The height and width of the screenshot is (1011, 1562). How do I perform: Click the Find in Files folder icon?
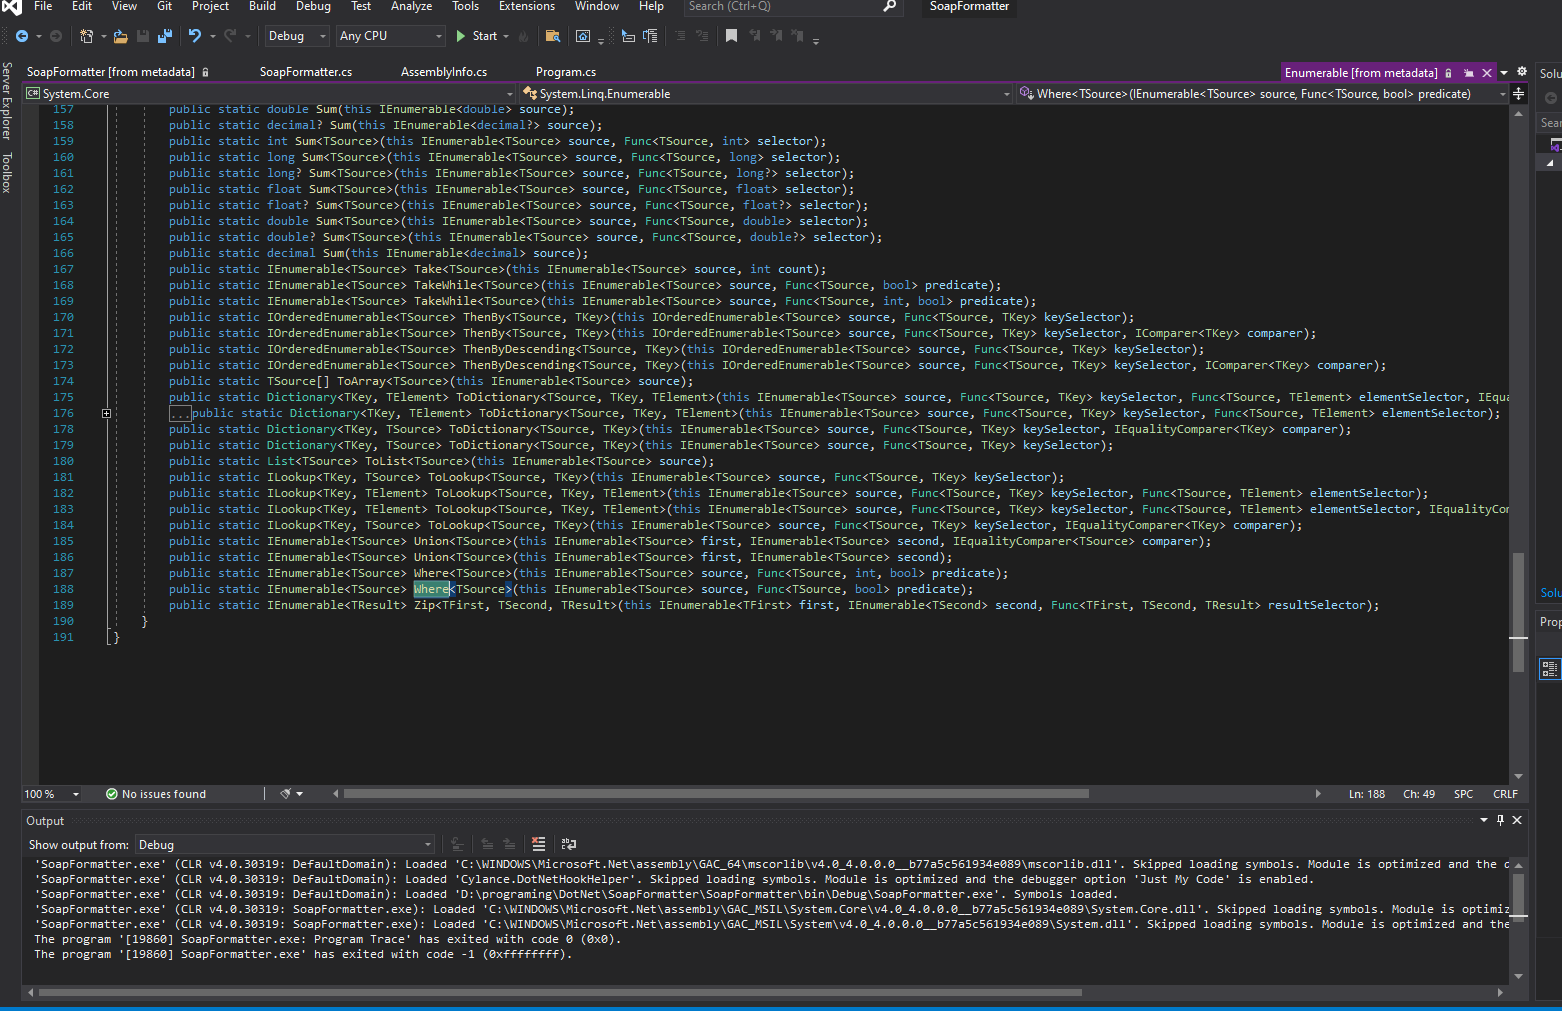click(x=552, y=36)
